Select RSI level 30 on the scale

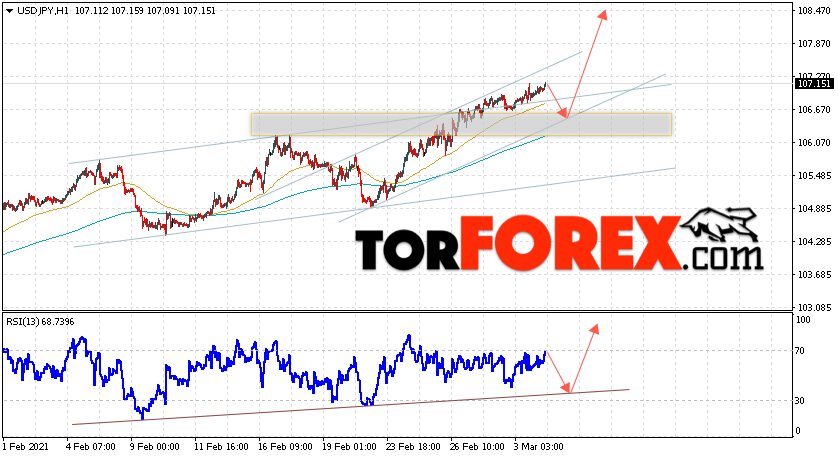pyautogui.click(x=800, y=401)
